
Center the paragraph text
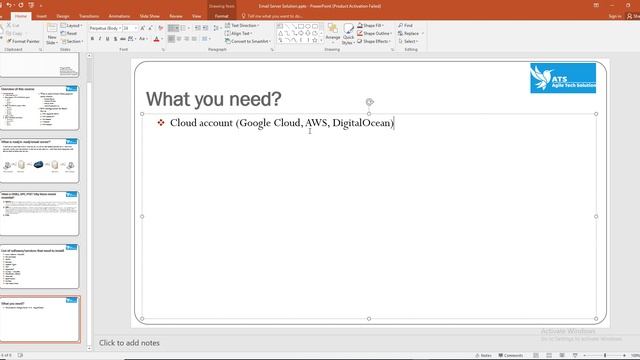point(179,39)
